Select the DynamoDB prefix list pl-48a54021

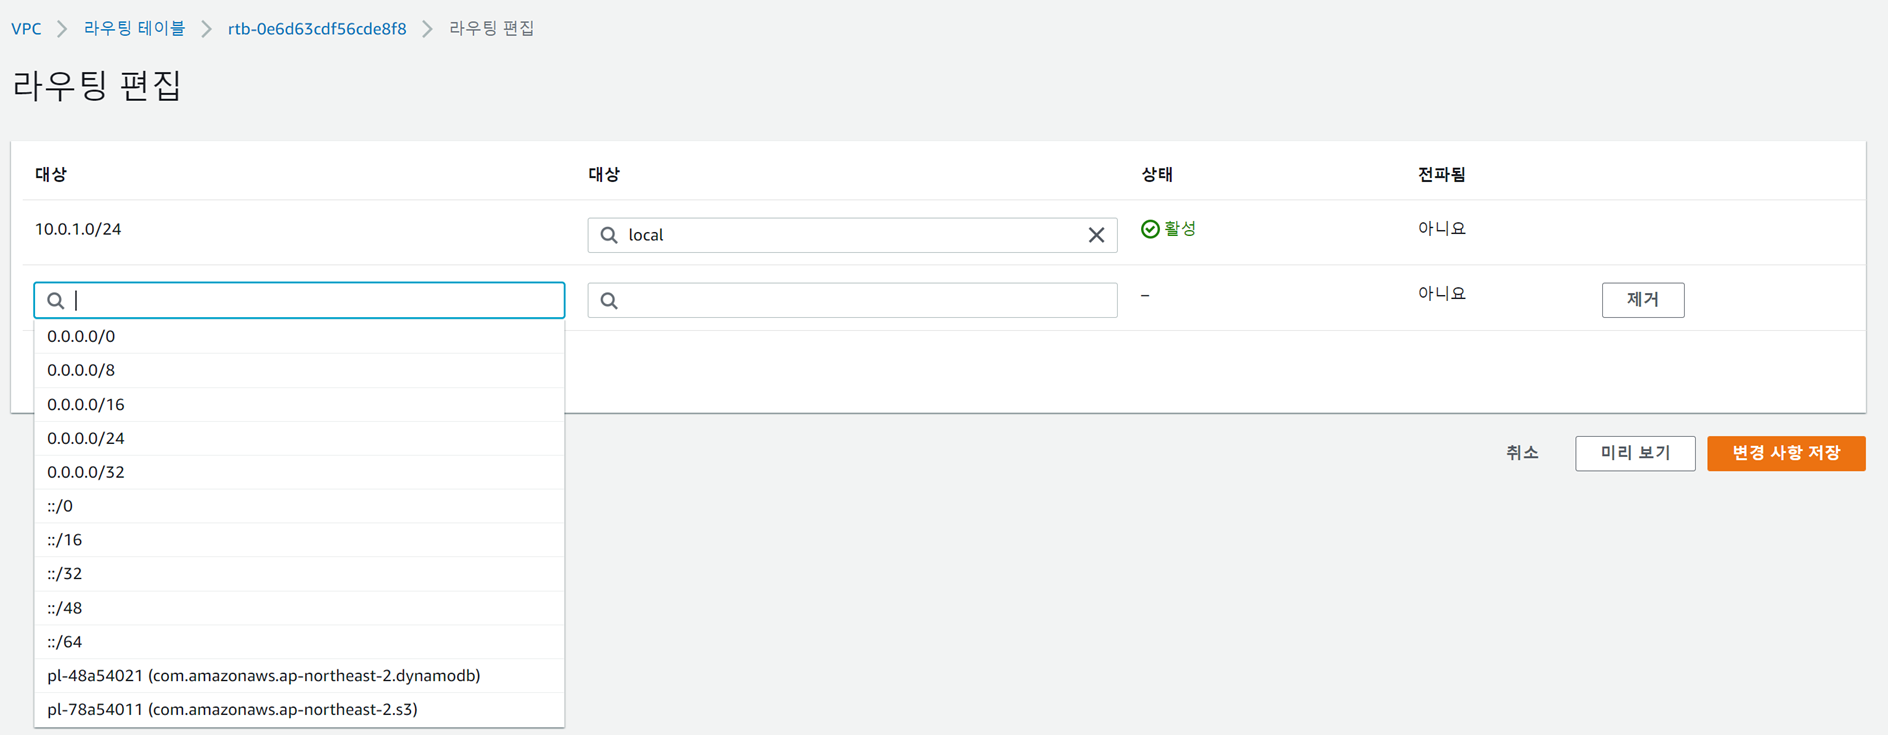pos(264,676)
